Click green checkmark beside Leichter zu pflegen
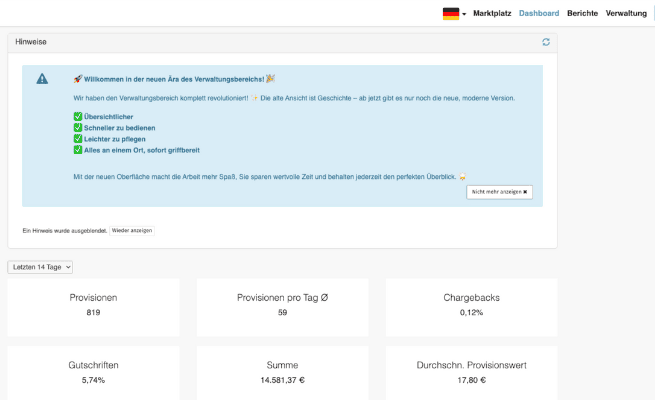This screenshot has width=655, height=400. pyautogui.click(x=78, y=139)
